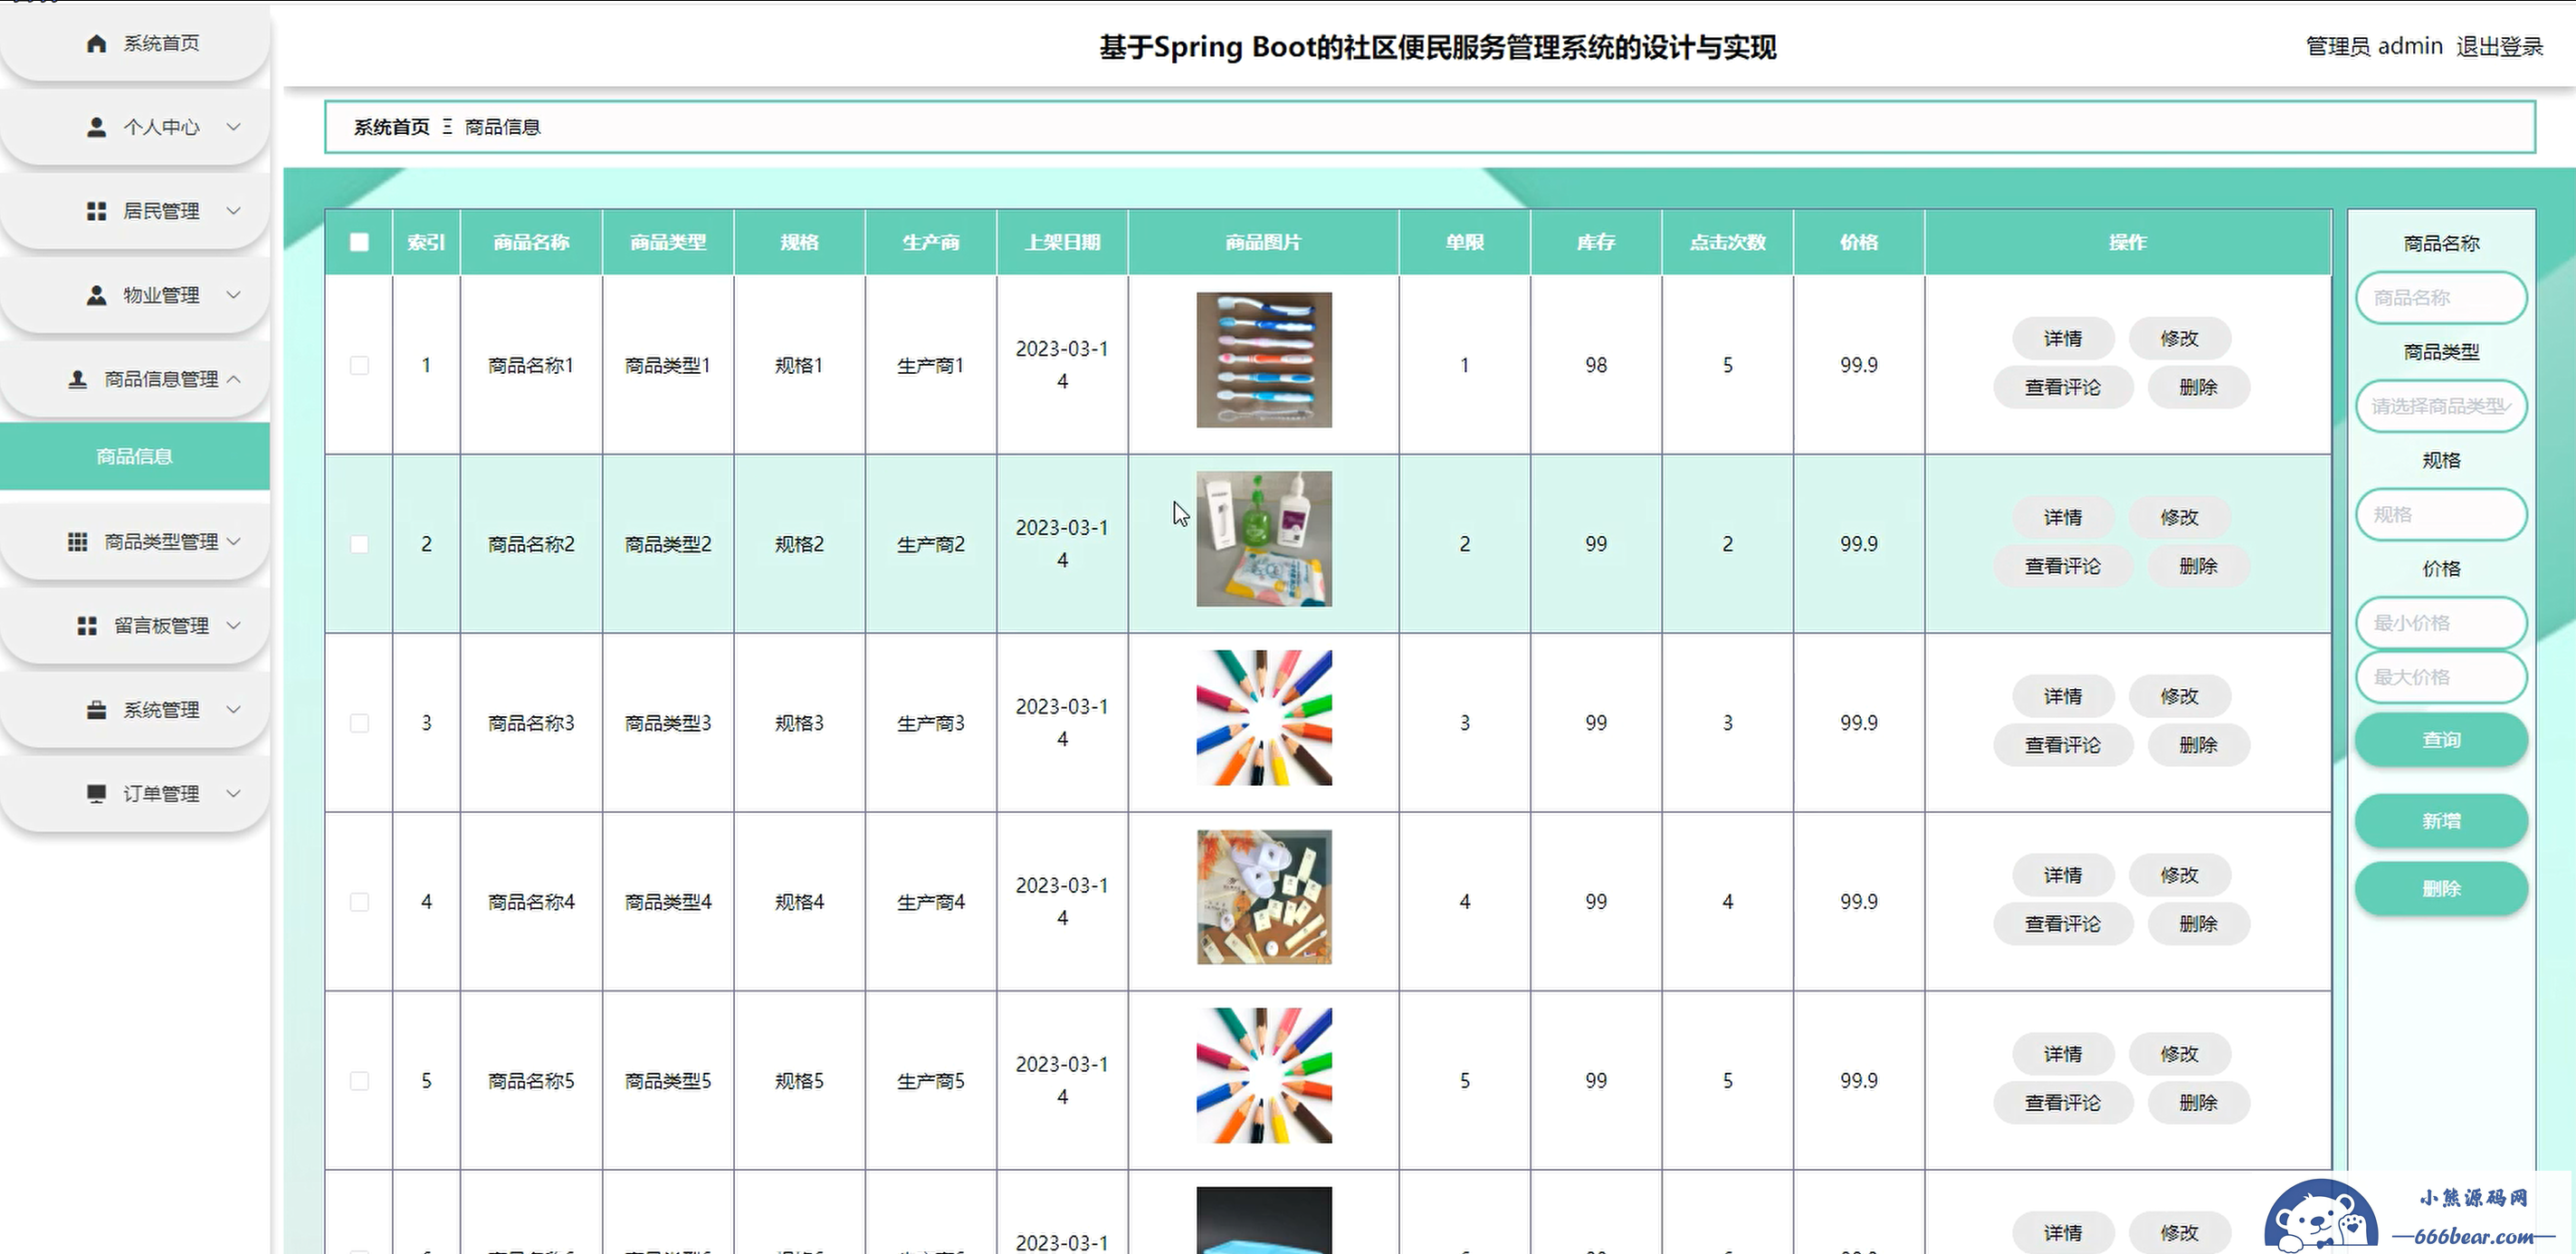The height and width of the screenshot is (1254, 2576).
Task: Check the checkbox for row 商品名称1
Action: point(359,365)
